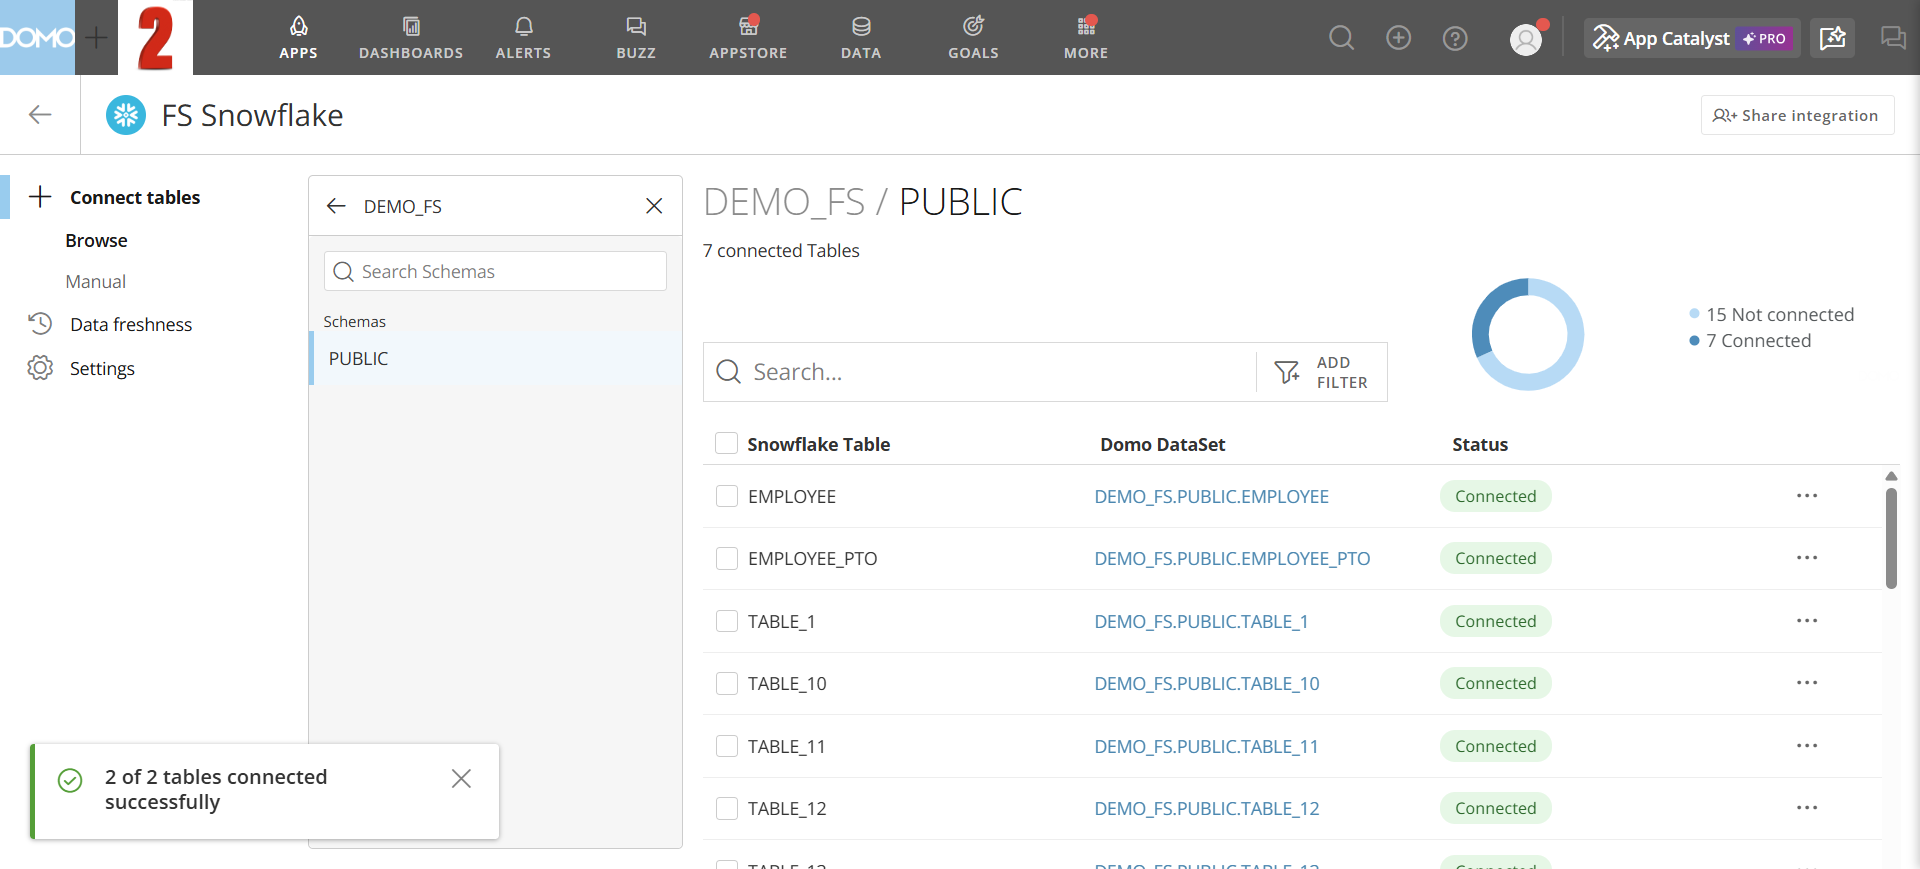Open the Appstore nav item
This screenshot has height=869, width=1920.
(748, 37)
